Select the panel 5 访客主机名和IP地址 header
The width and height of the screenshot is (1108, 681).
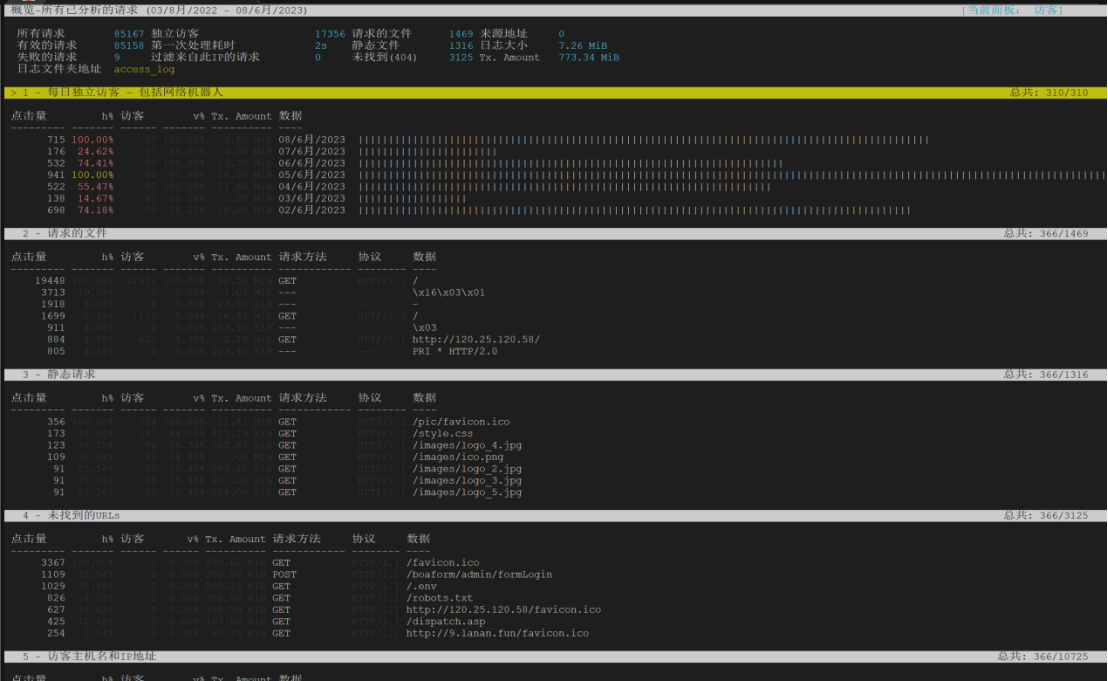555,656
